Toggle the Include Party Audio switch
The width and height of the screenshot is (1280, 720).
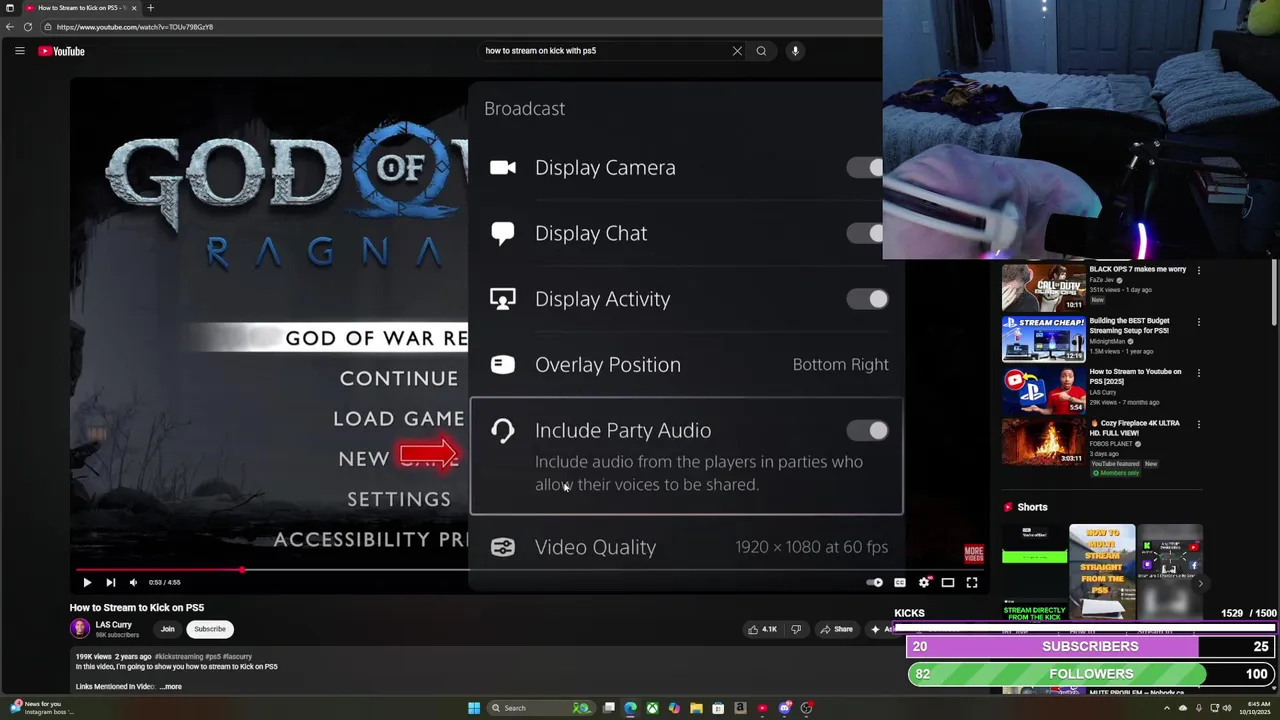[868, 430]
